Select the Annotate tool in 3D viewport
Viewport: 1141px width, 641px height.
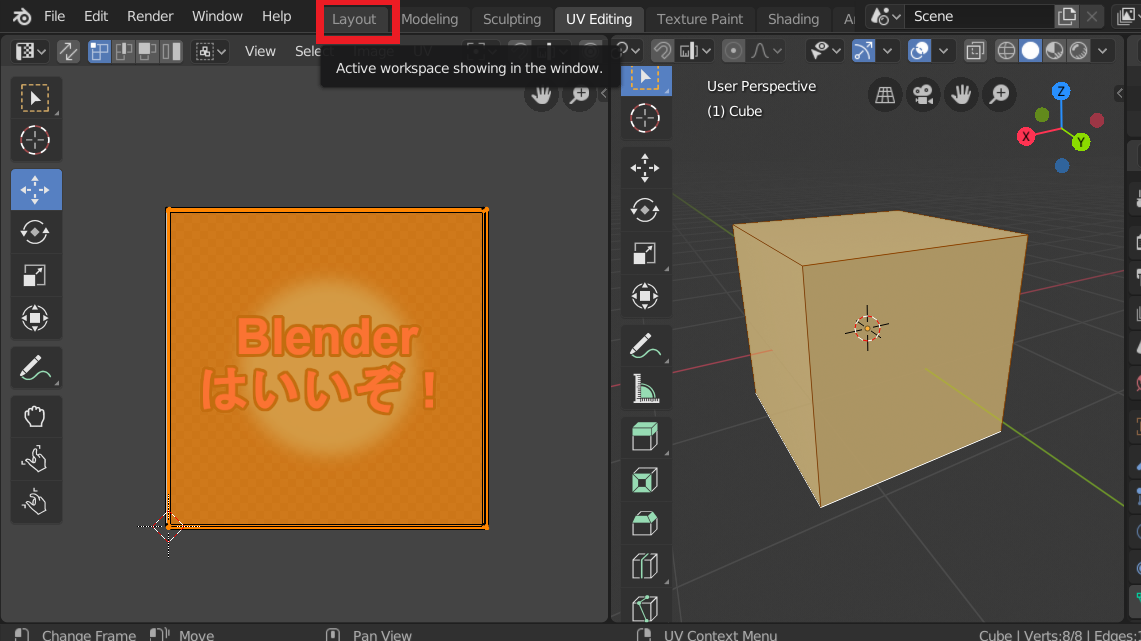[x=645, y=346]
